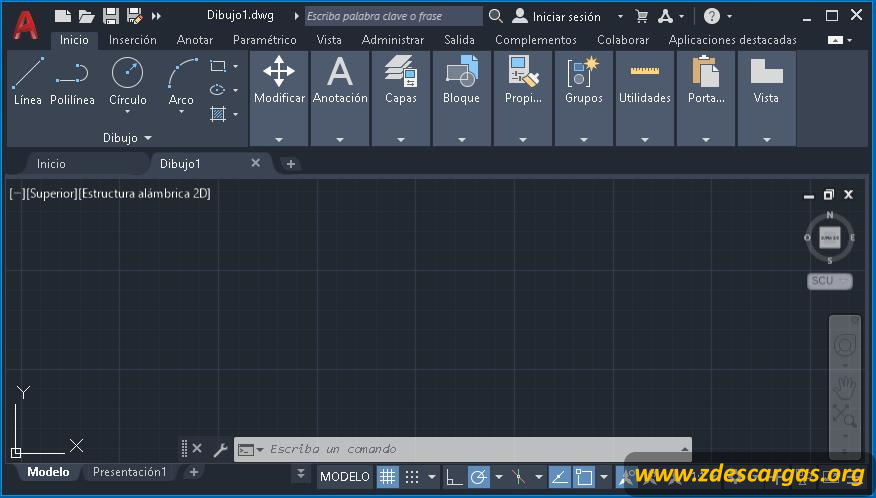Switch to the Anotar ribbon tab
Screen dimensions: 876x498
coord(195,40)
